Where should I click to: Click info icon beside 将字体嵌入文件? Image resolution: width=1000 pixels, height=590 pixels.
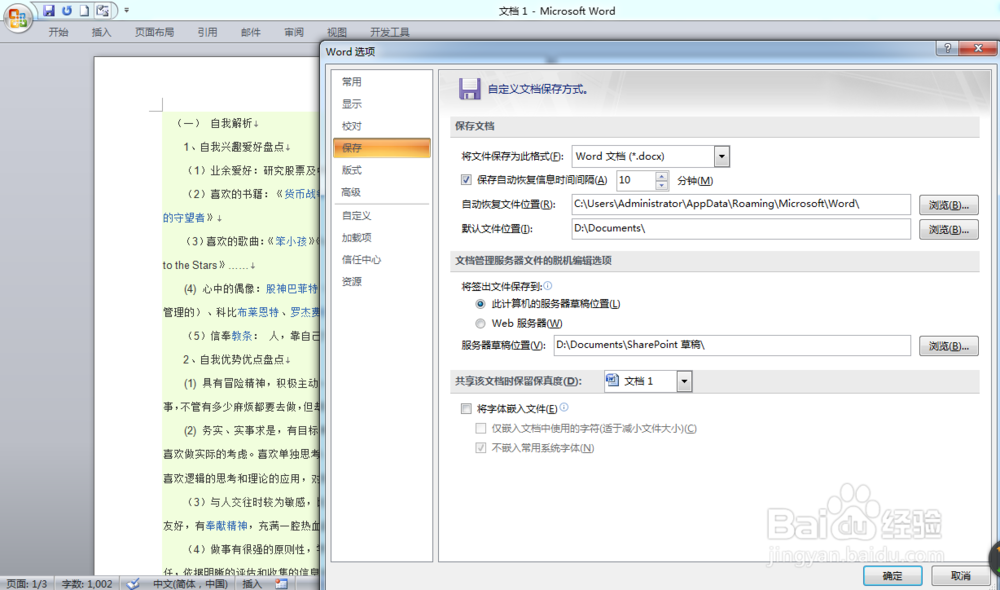[x=564, y=408]
